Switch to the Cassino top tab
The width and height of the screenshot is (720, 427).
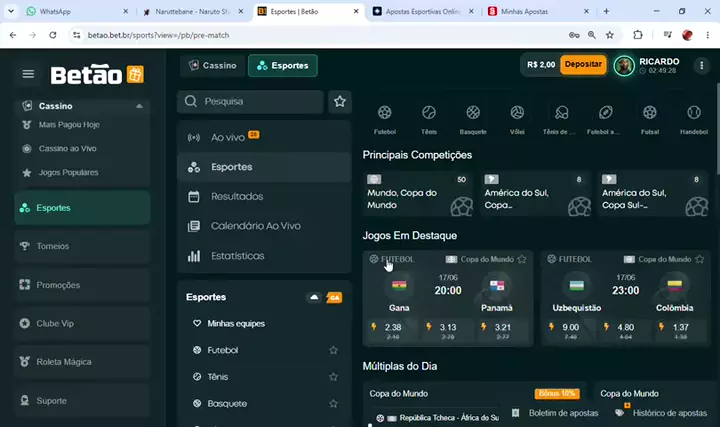coord(212,66)
